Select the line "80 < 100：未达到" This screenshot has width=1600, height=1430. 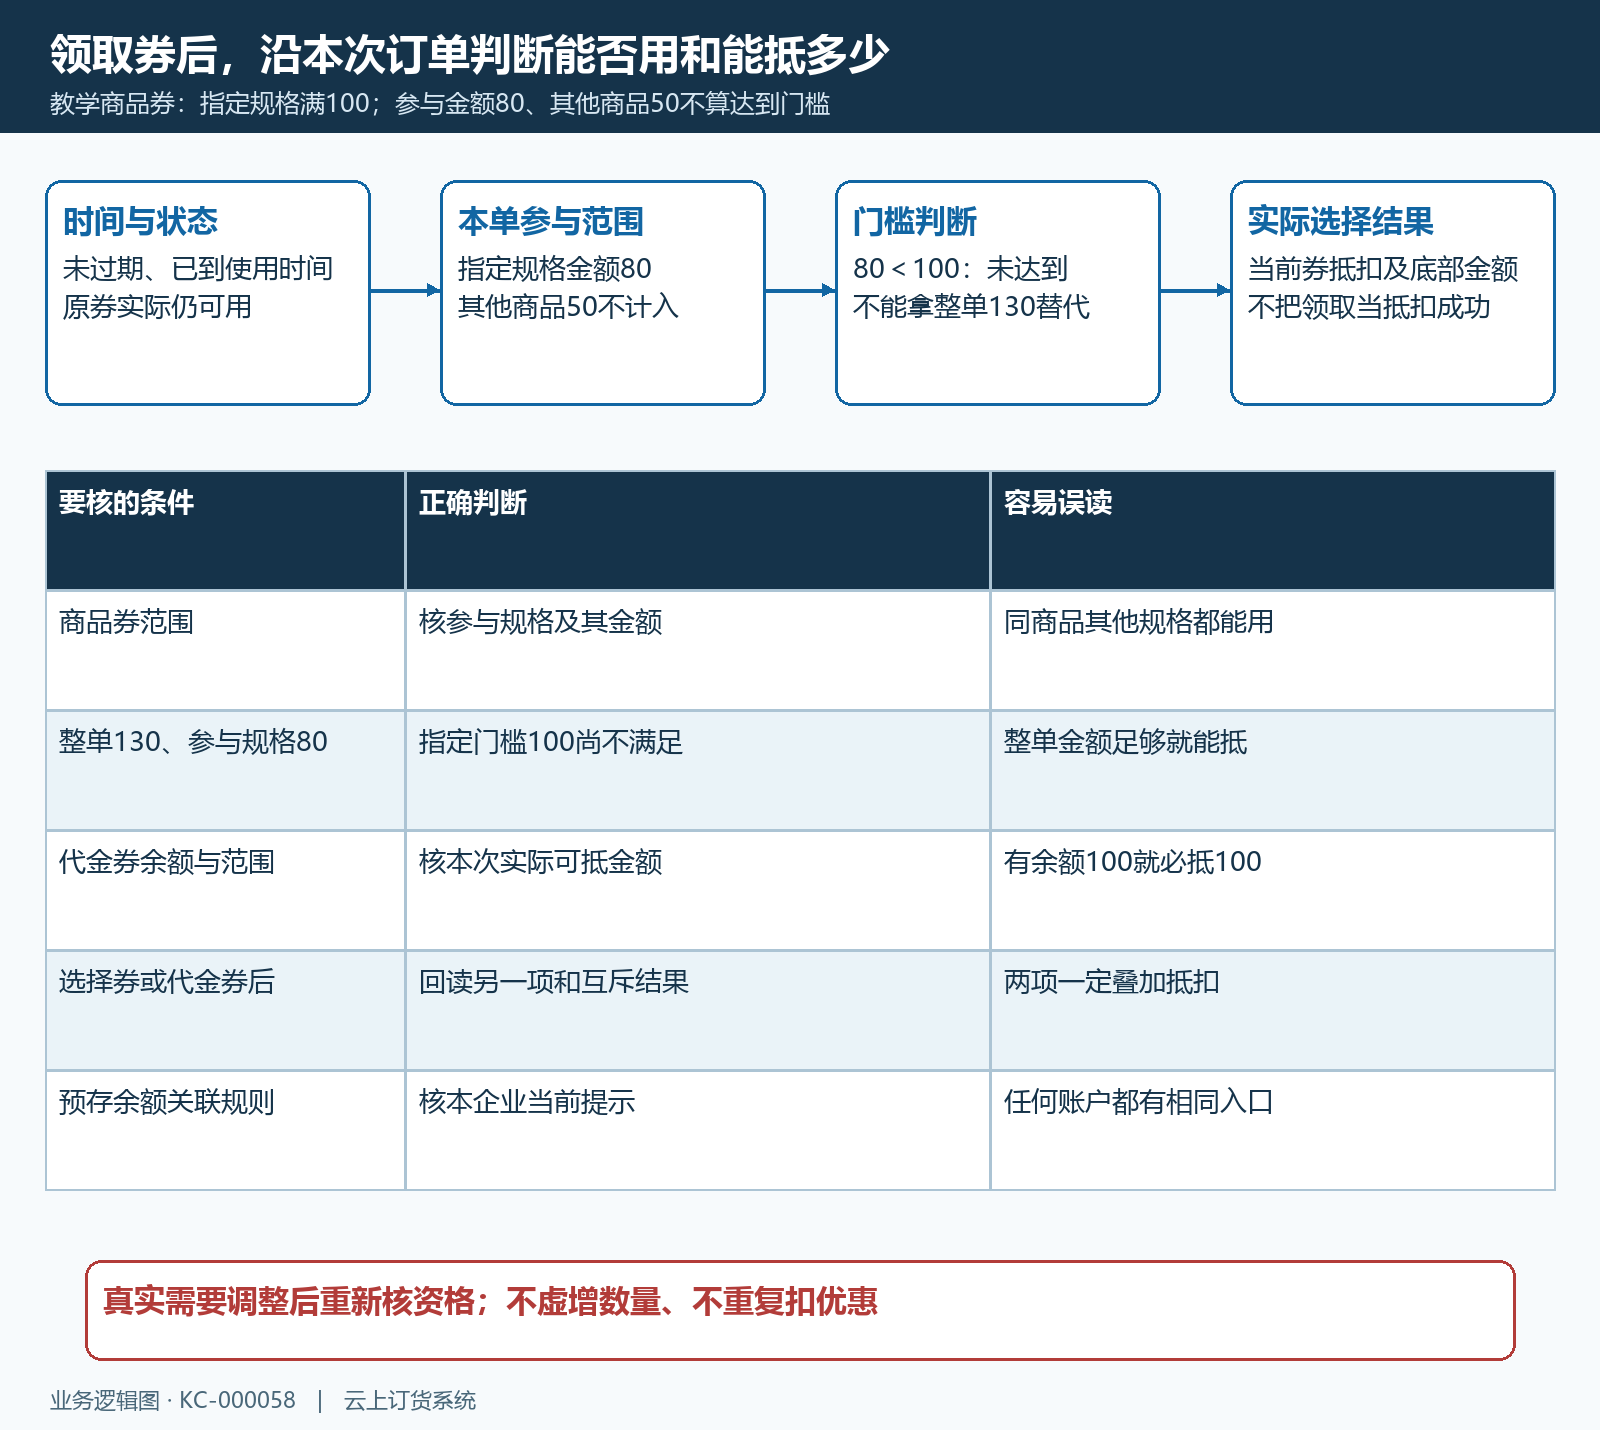[960, 268]
